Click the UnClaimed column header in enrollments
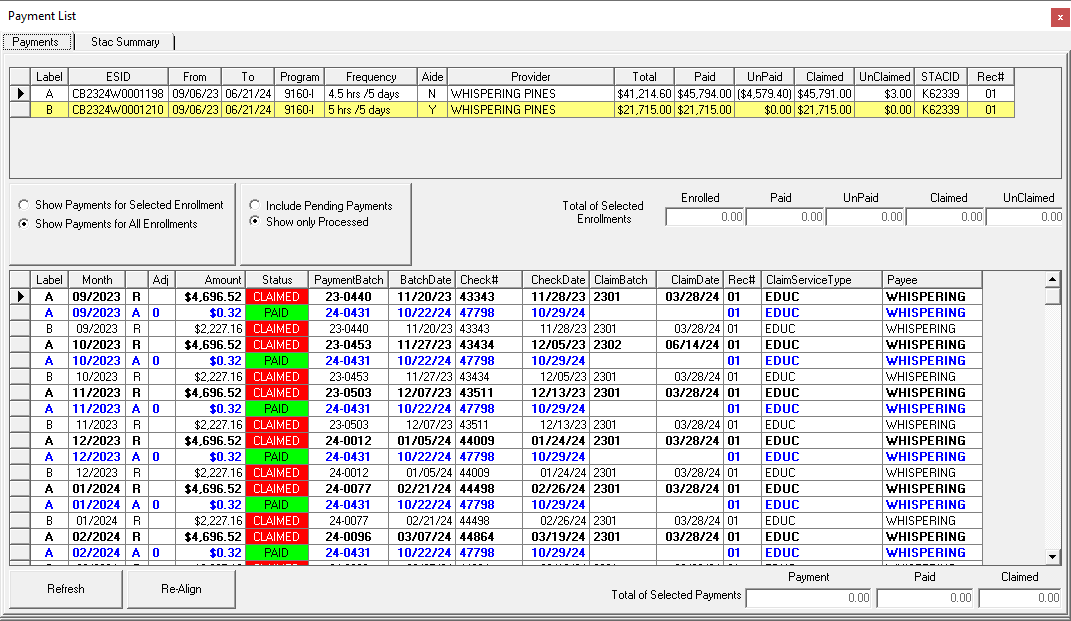Image resolution: width=1071 pixels, height=621 pixels. click(x=885, y=77)
